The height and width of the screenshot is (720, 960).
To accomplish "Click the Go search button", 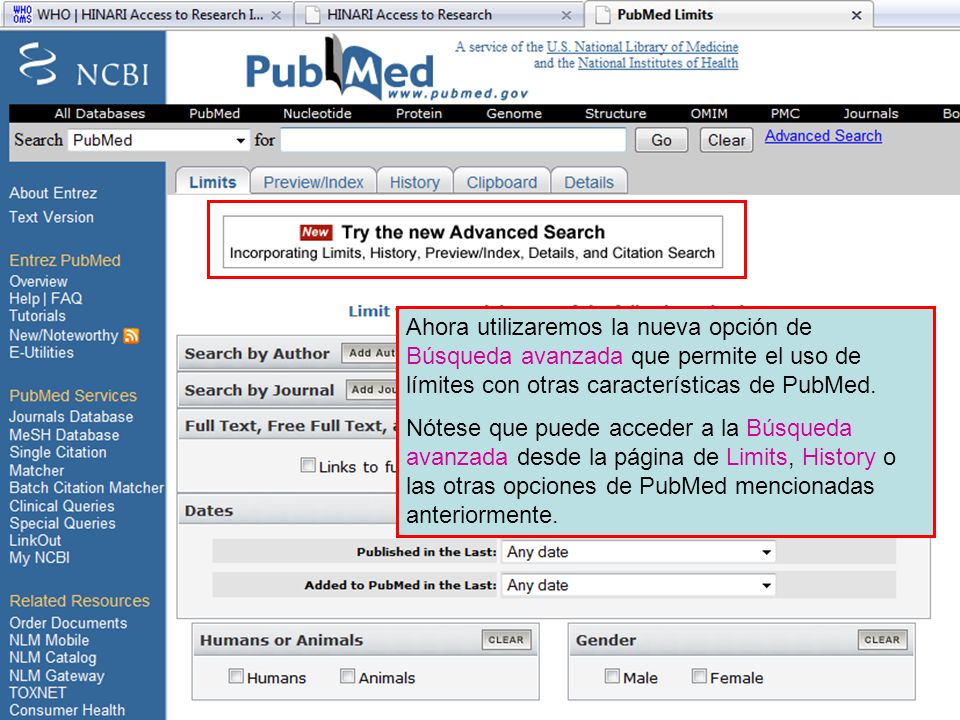I will click(x=661, y=140).
